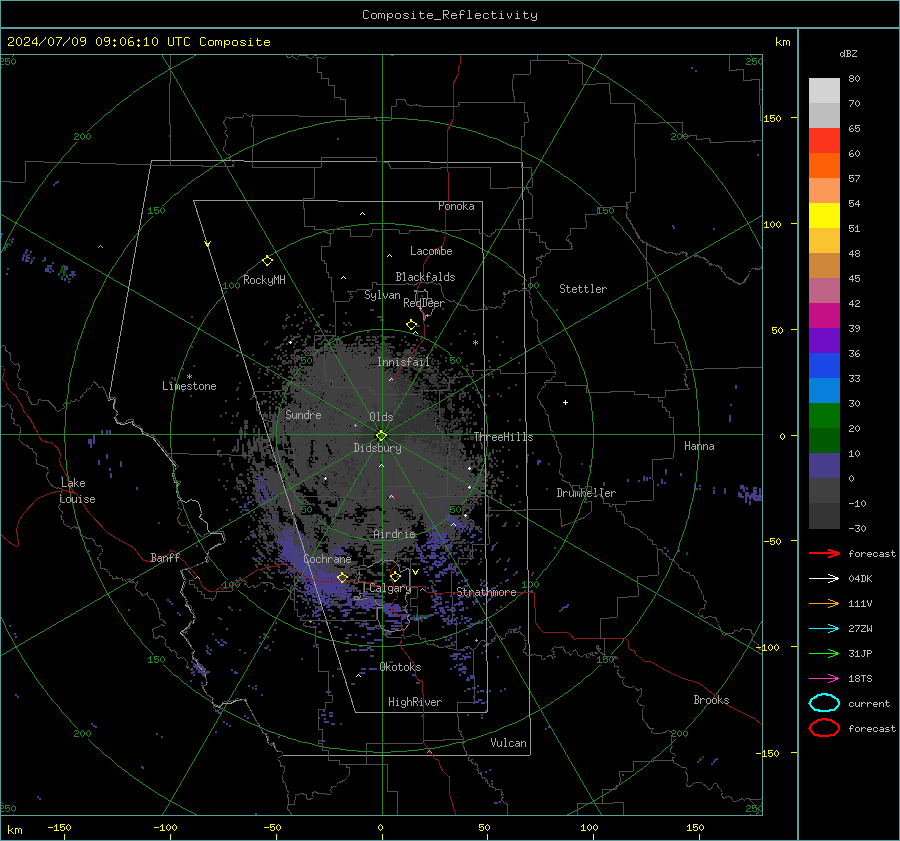
Task: Click the Sylvan town label
Action: click(x=382, y=295)
